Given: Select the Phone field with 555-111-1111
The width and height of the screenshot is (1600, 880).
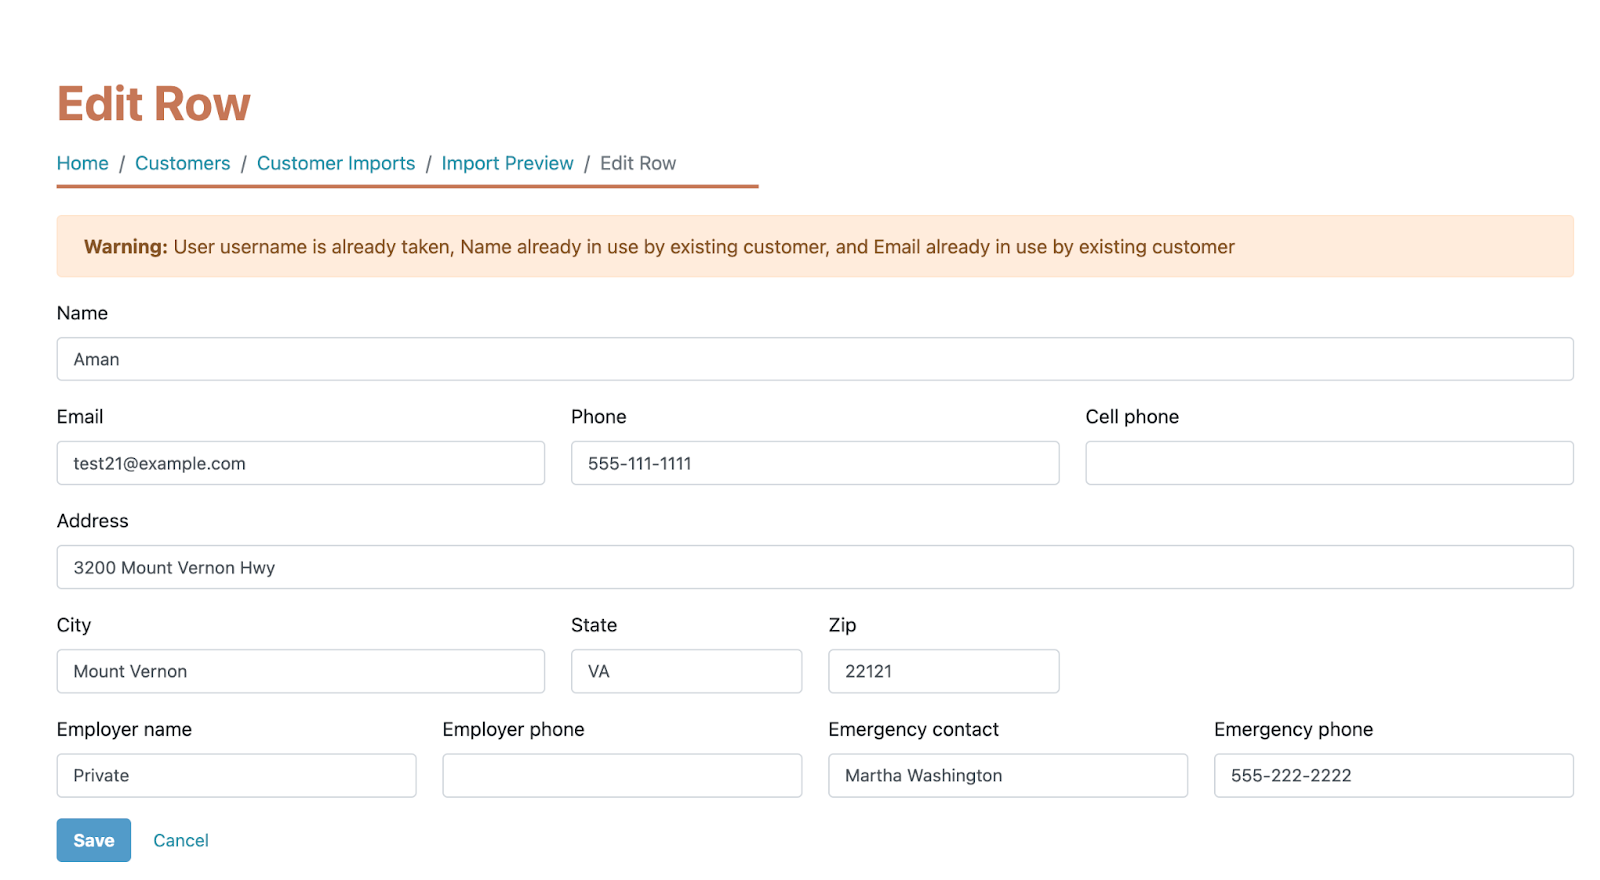Looking at the screenshot, I should (x=814, y=463).
